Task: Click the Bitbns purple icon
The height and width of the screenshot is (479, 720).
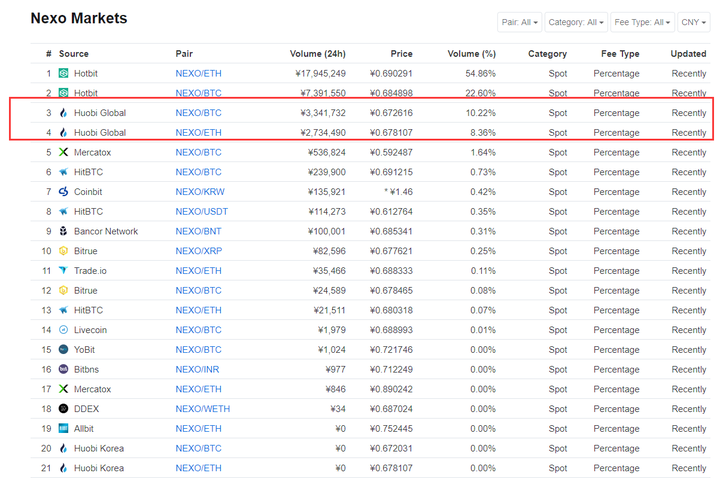Action: point(63,369)
